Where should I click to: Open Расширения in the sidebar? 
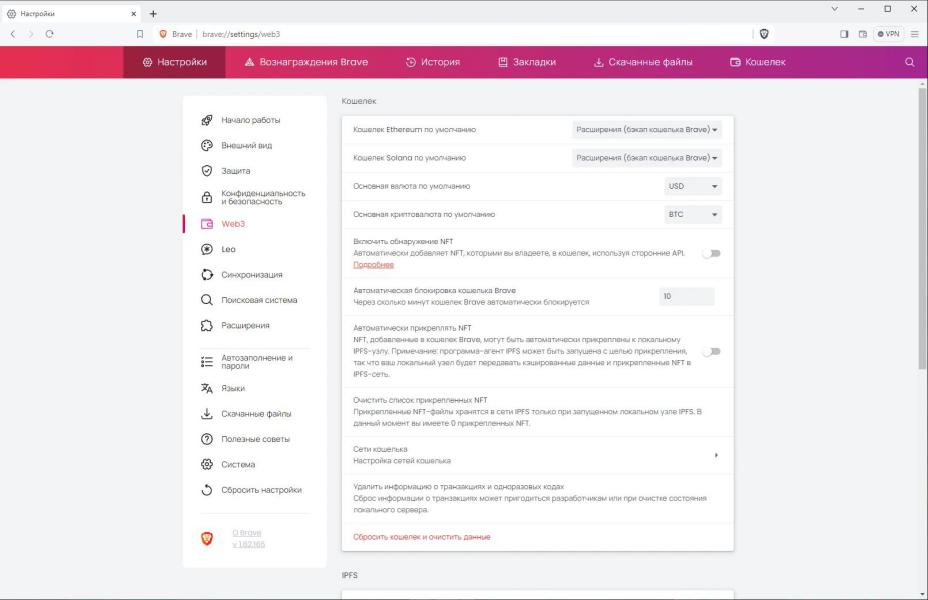click(x=245, y=325)
